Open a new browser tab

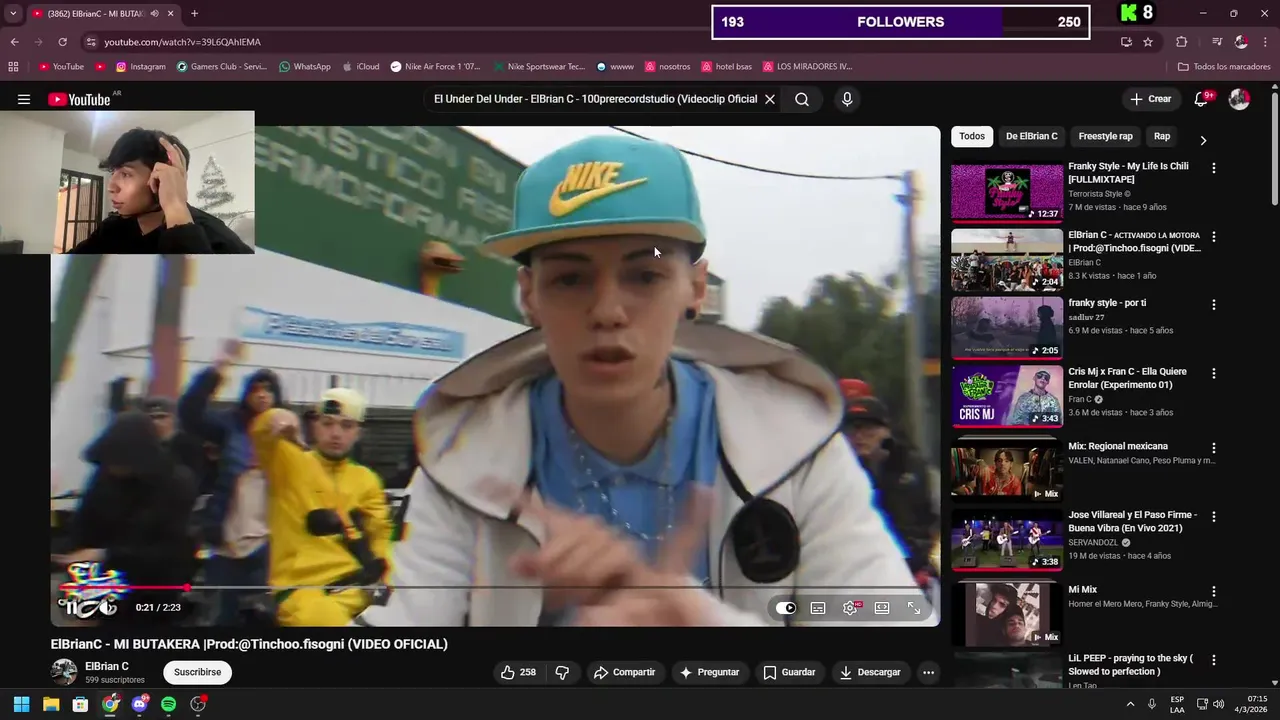point(194,14)
